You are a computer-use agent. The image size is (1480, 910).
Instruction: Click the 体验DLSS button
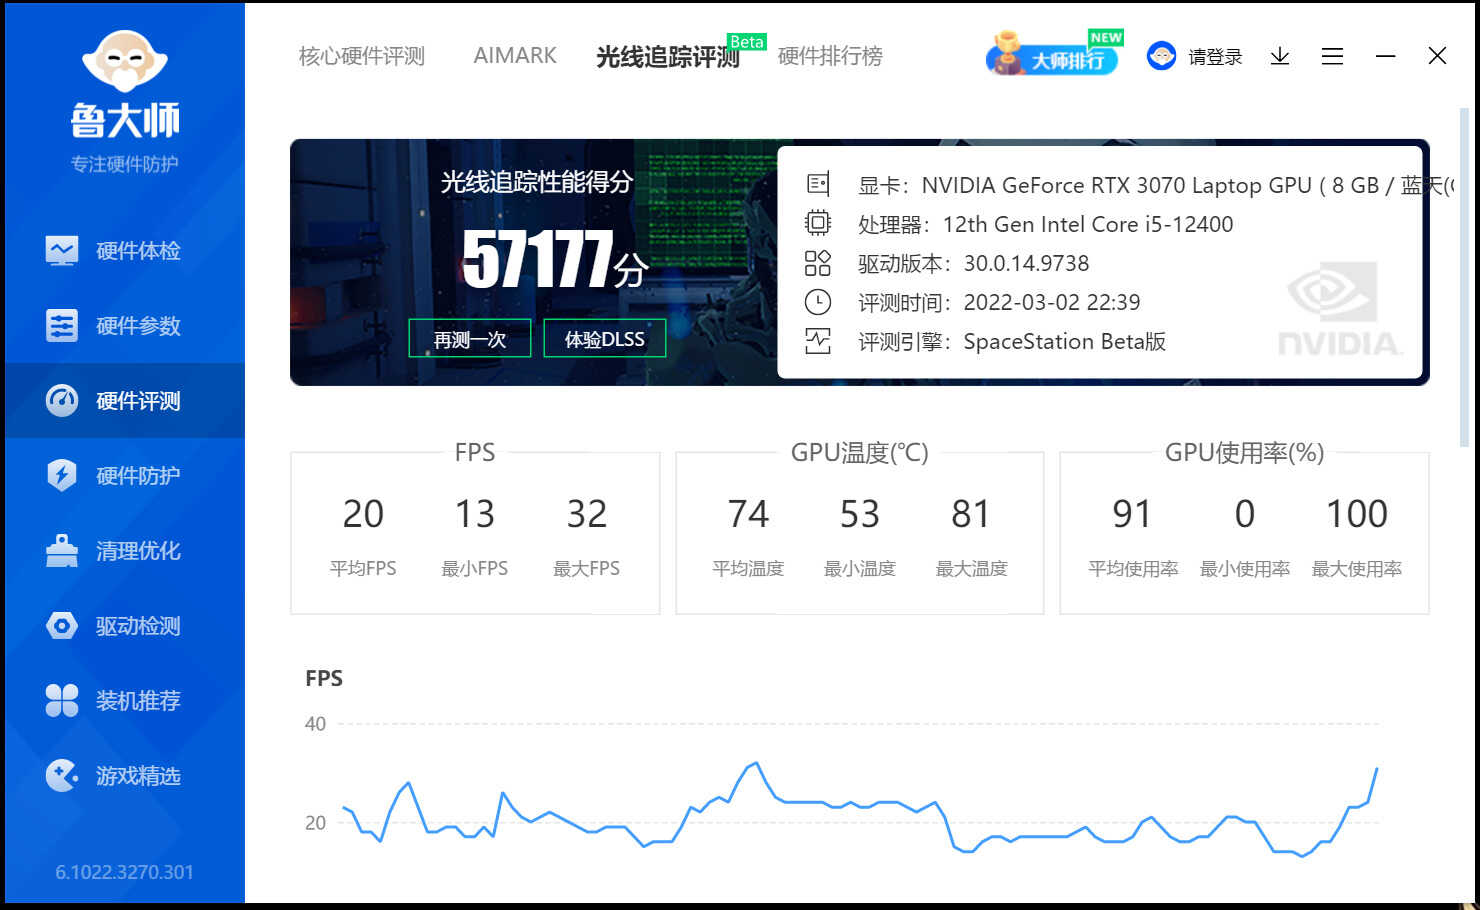pos(604,339)
